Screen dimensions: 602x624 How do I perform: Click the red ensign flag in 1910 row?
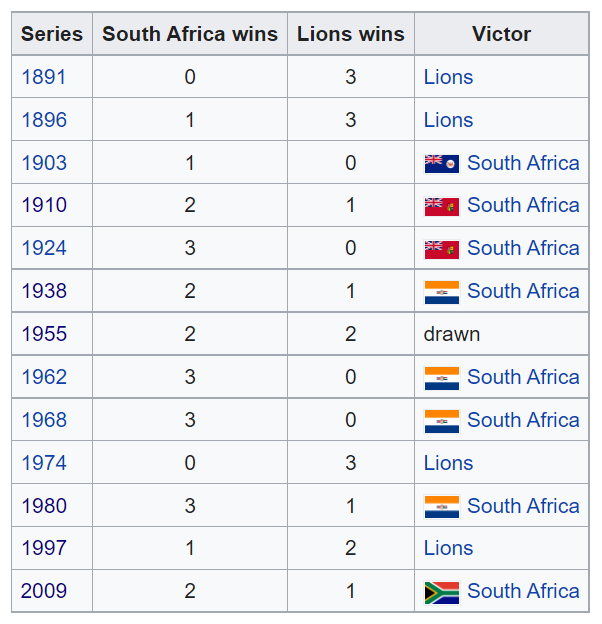click(442, 207)
